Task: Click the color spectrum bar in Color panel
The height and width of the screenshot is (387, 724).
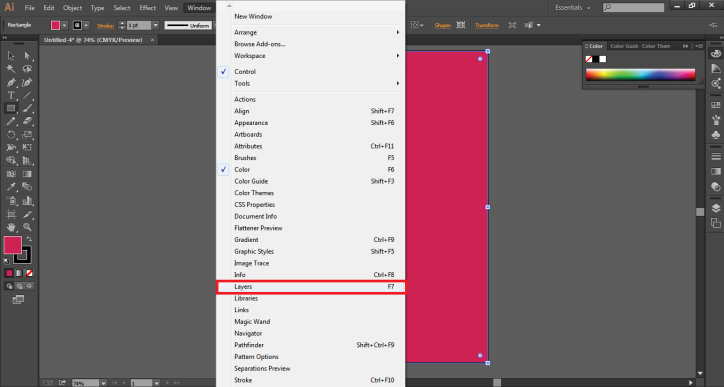Action: click(640, 75)
